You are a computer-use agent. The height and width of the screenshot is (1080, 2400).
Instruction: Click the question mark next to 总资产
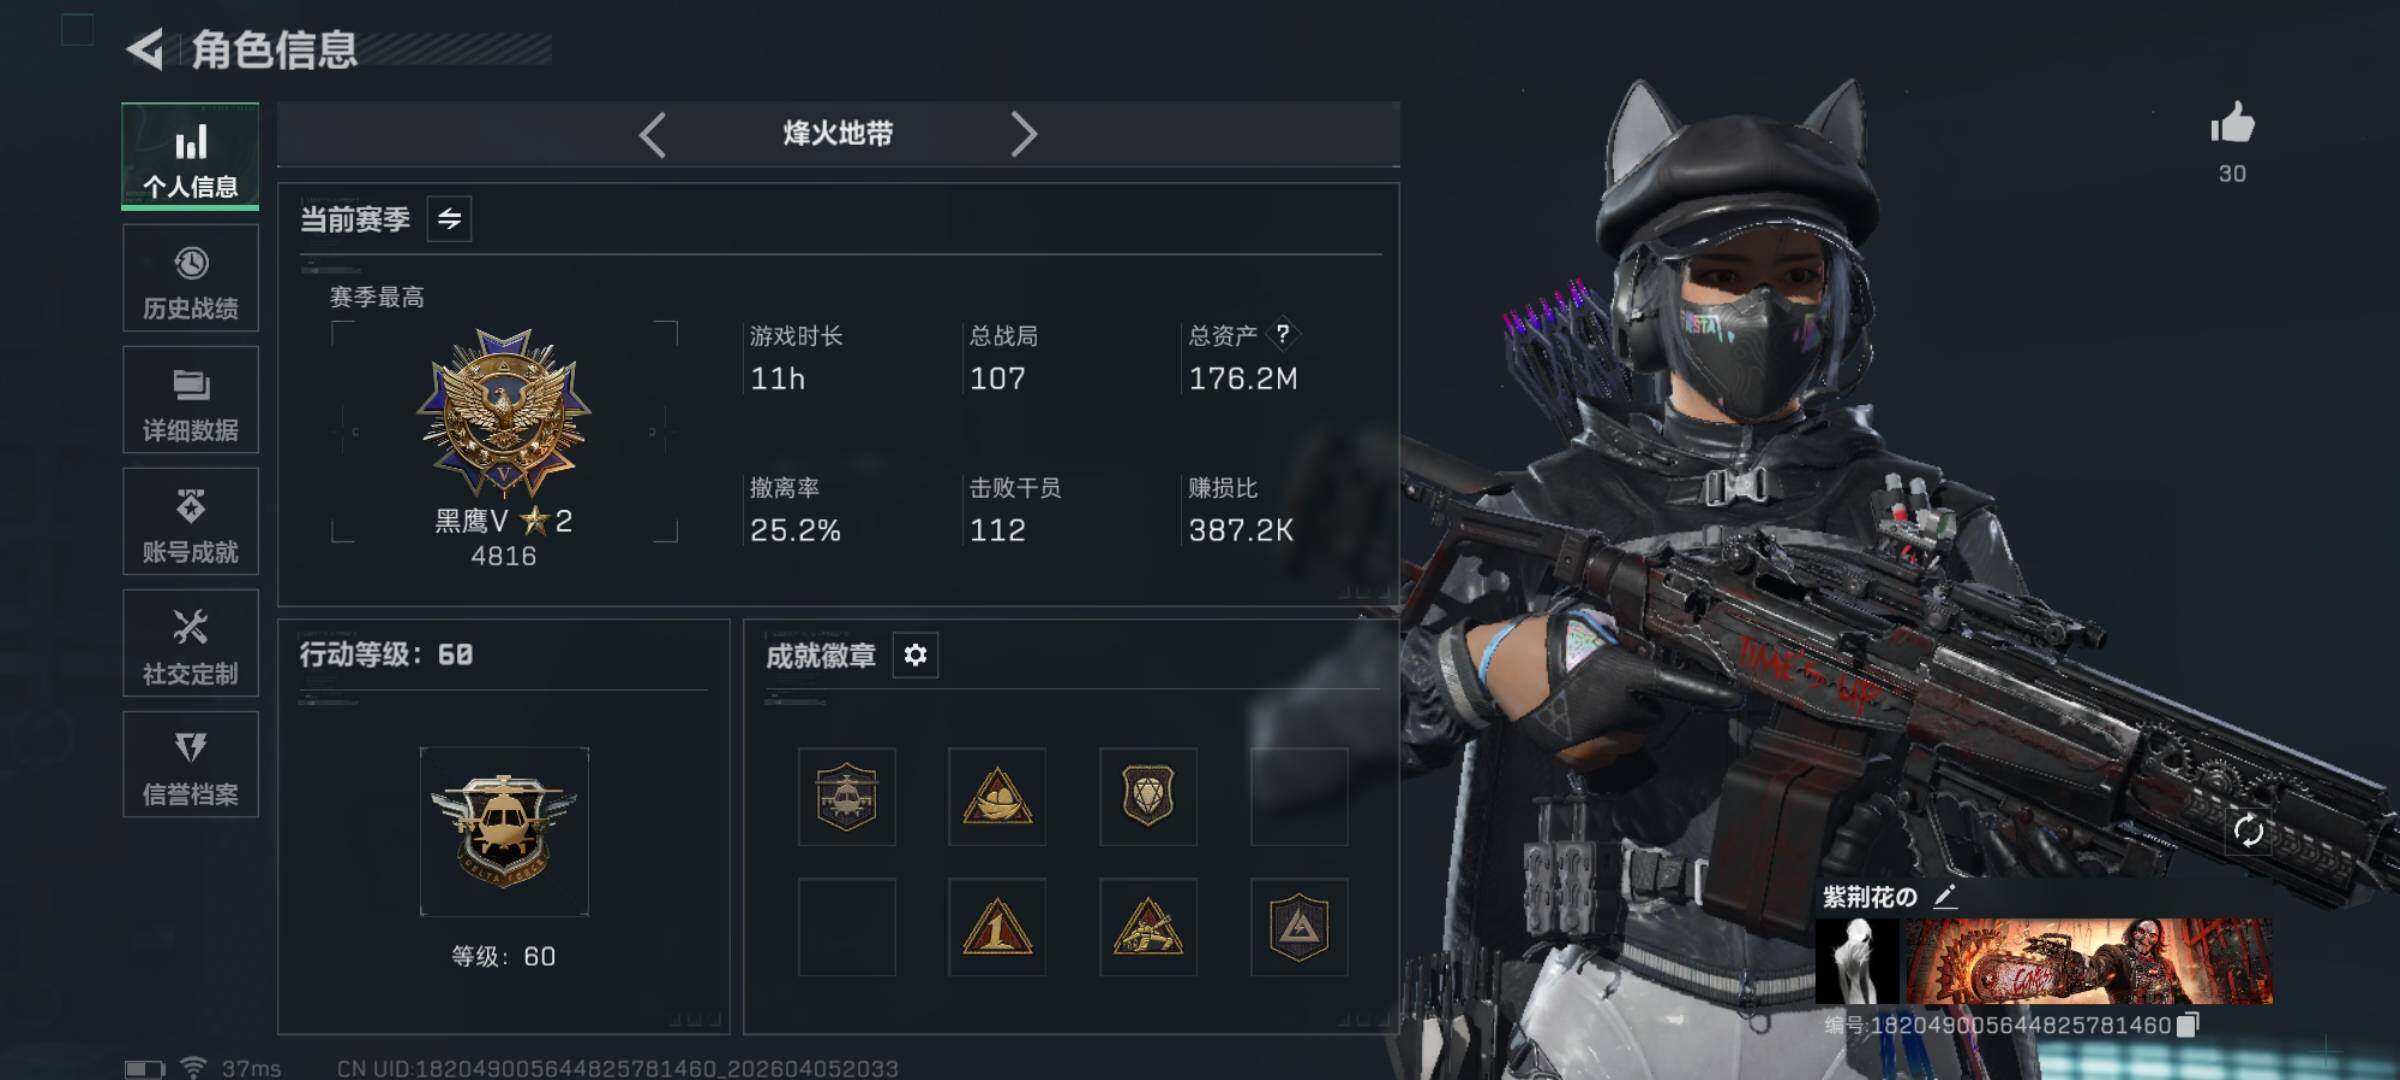pyautogui.click(x=1283, y=334)
